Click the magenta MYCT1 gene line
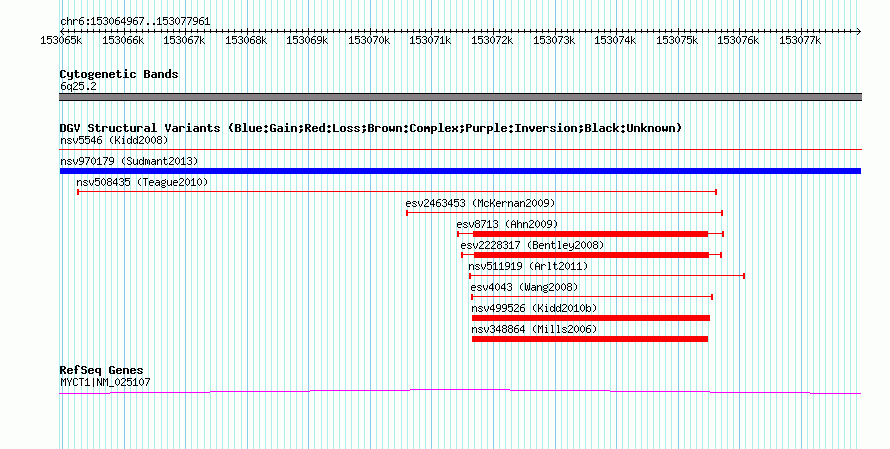The image size is (890, 449). [460, 391]
